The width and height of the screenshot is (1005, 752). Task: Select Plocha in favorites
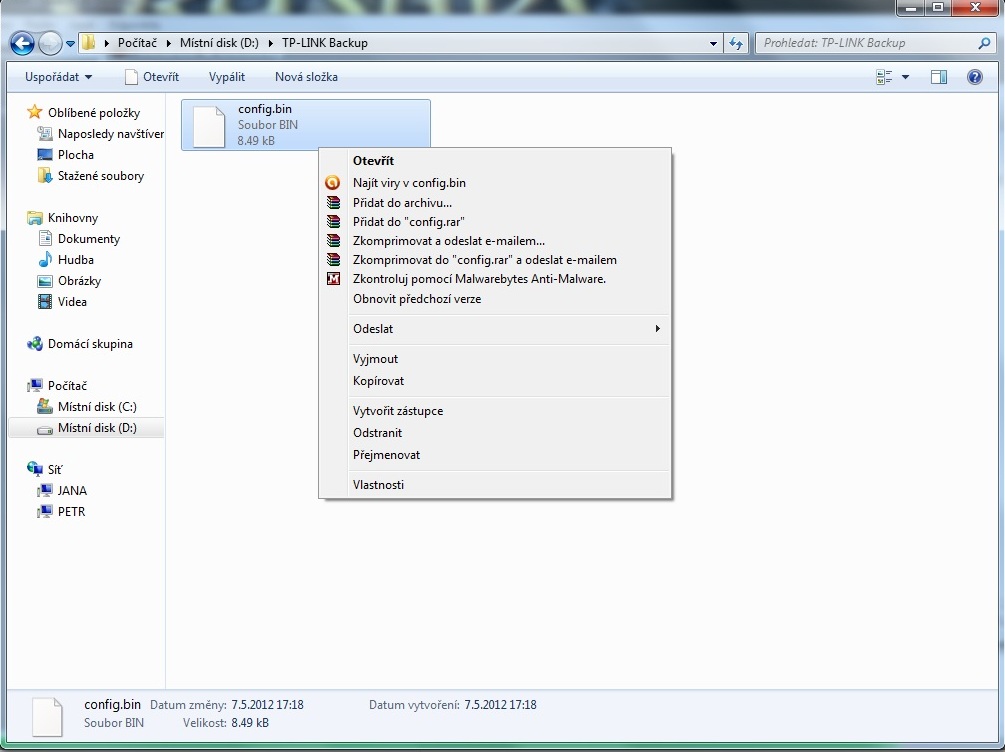[x=66, y=155]
